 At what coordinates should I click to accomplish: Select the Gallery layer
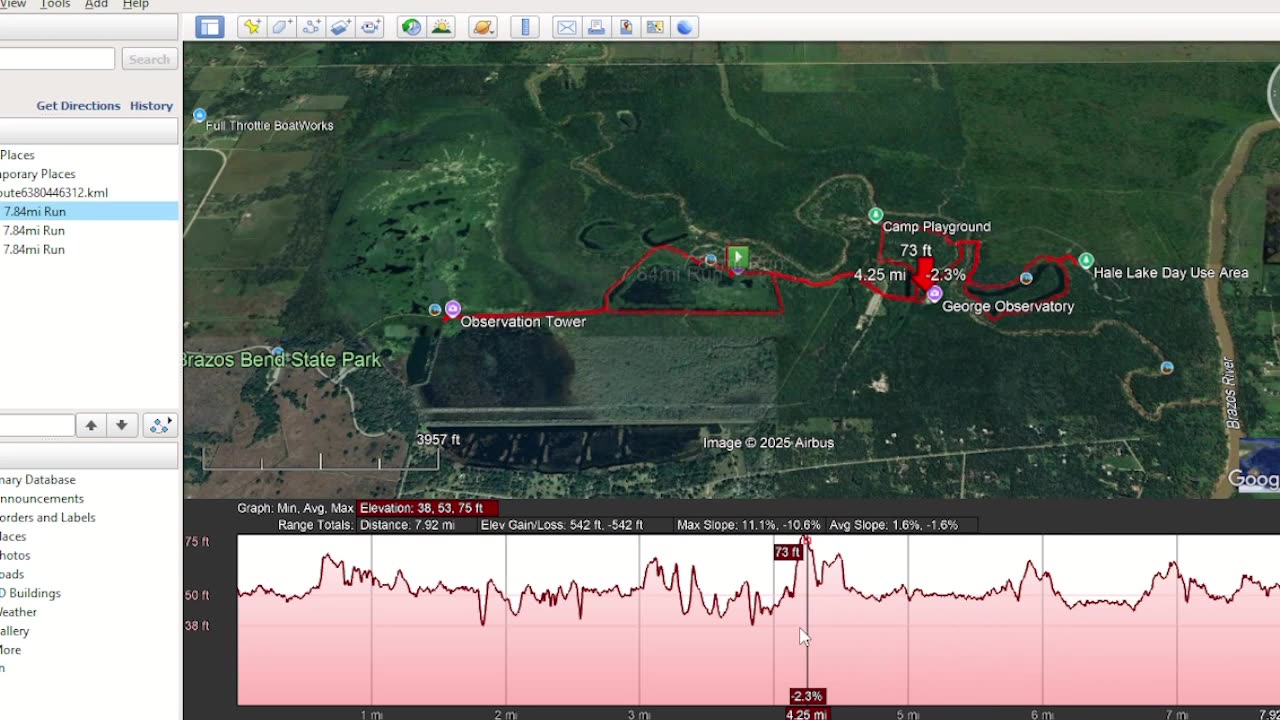15,631
